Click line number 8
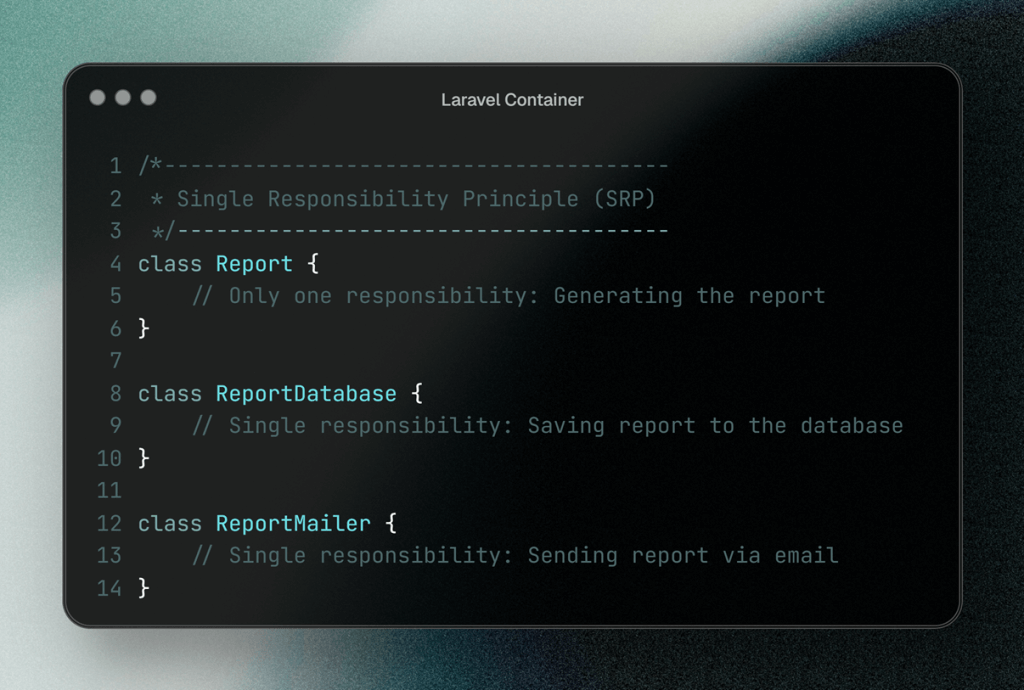Image resolution: width=1024 pixels, height=690 pixels. point(115,393)
